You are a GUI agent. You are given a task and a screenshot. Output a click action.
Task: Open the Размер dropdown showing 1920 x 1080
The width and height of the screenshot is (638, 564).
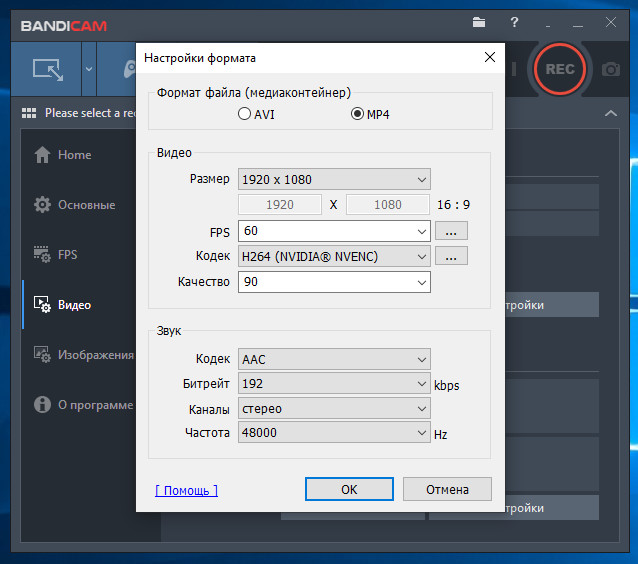coord(334,179)
